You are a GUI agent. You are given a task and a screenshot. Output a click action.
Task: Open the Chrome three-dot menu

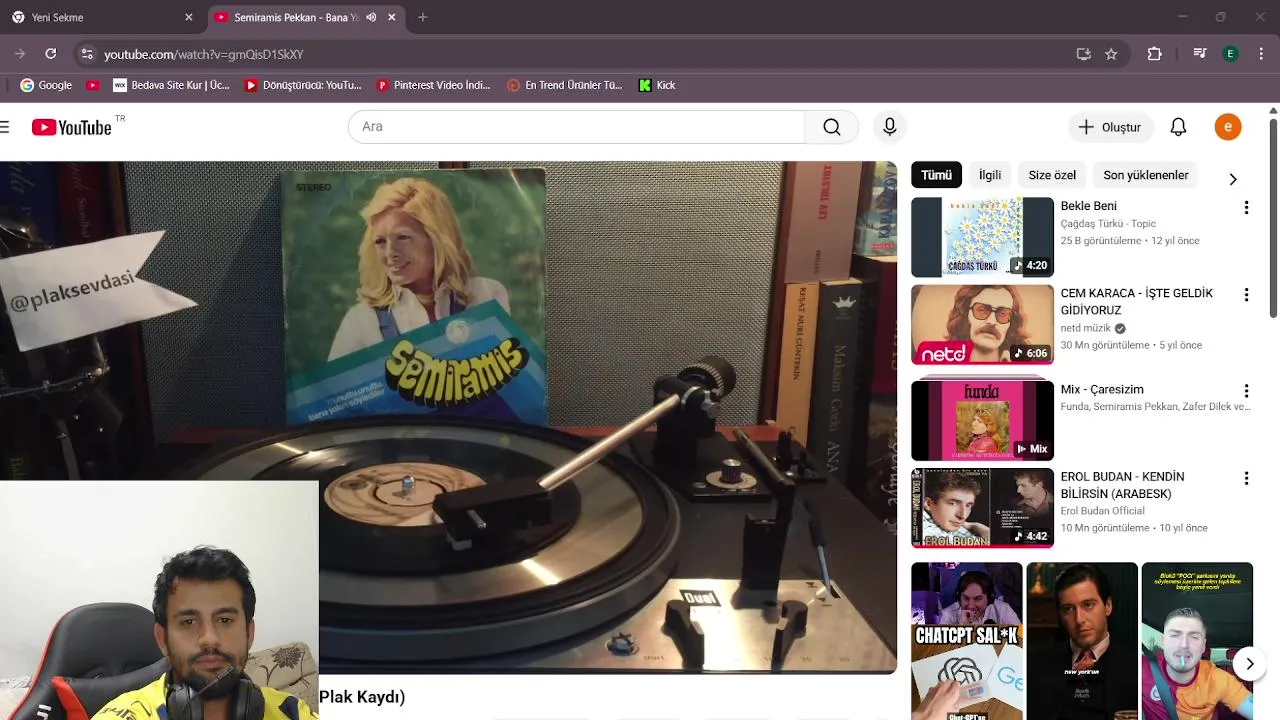tap(1261, 54)
